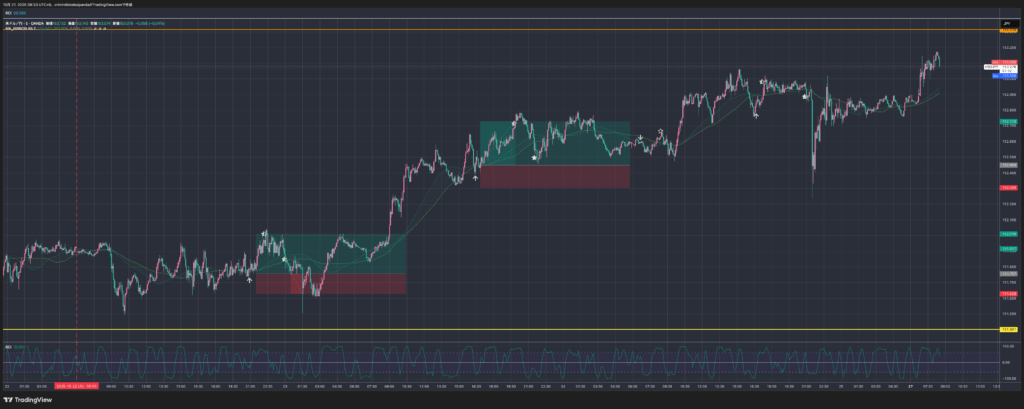This screenshot has height=409, width=1024.
Task: Click the second long position's green profit zone
Action: tap(570, 143)
